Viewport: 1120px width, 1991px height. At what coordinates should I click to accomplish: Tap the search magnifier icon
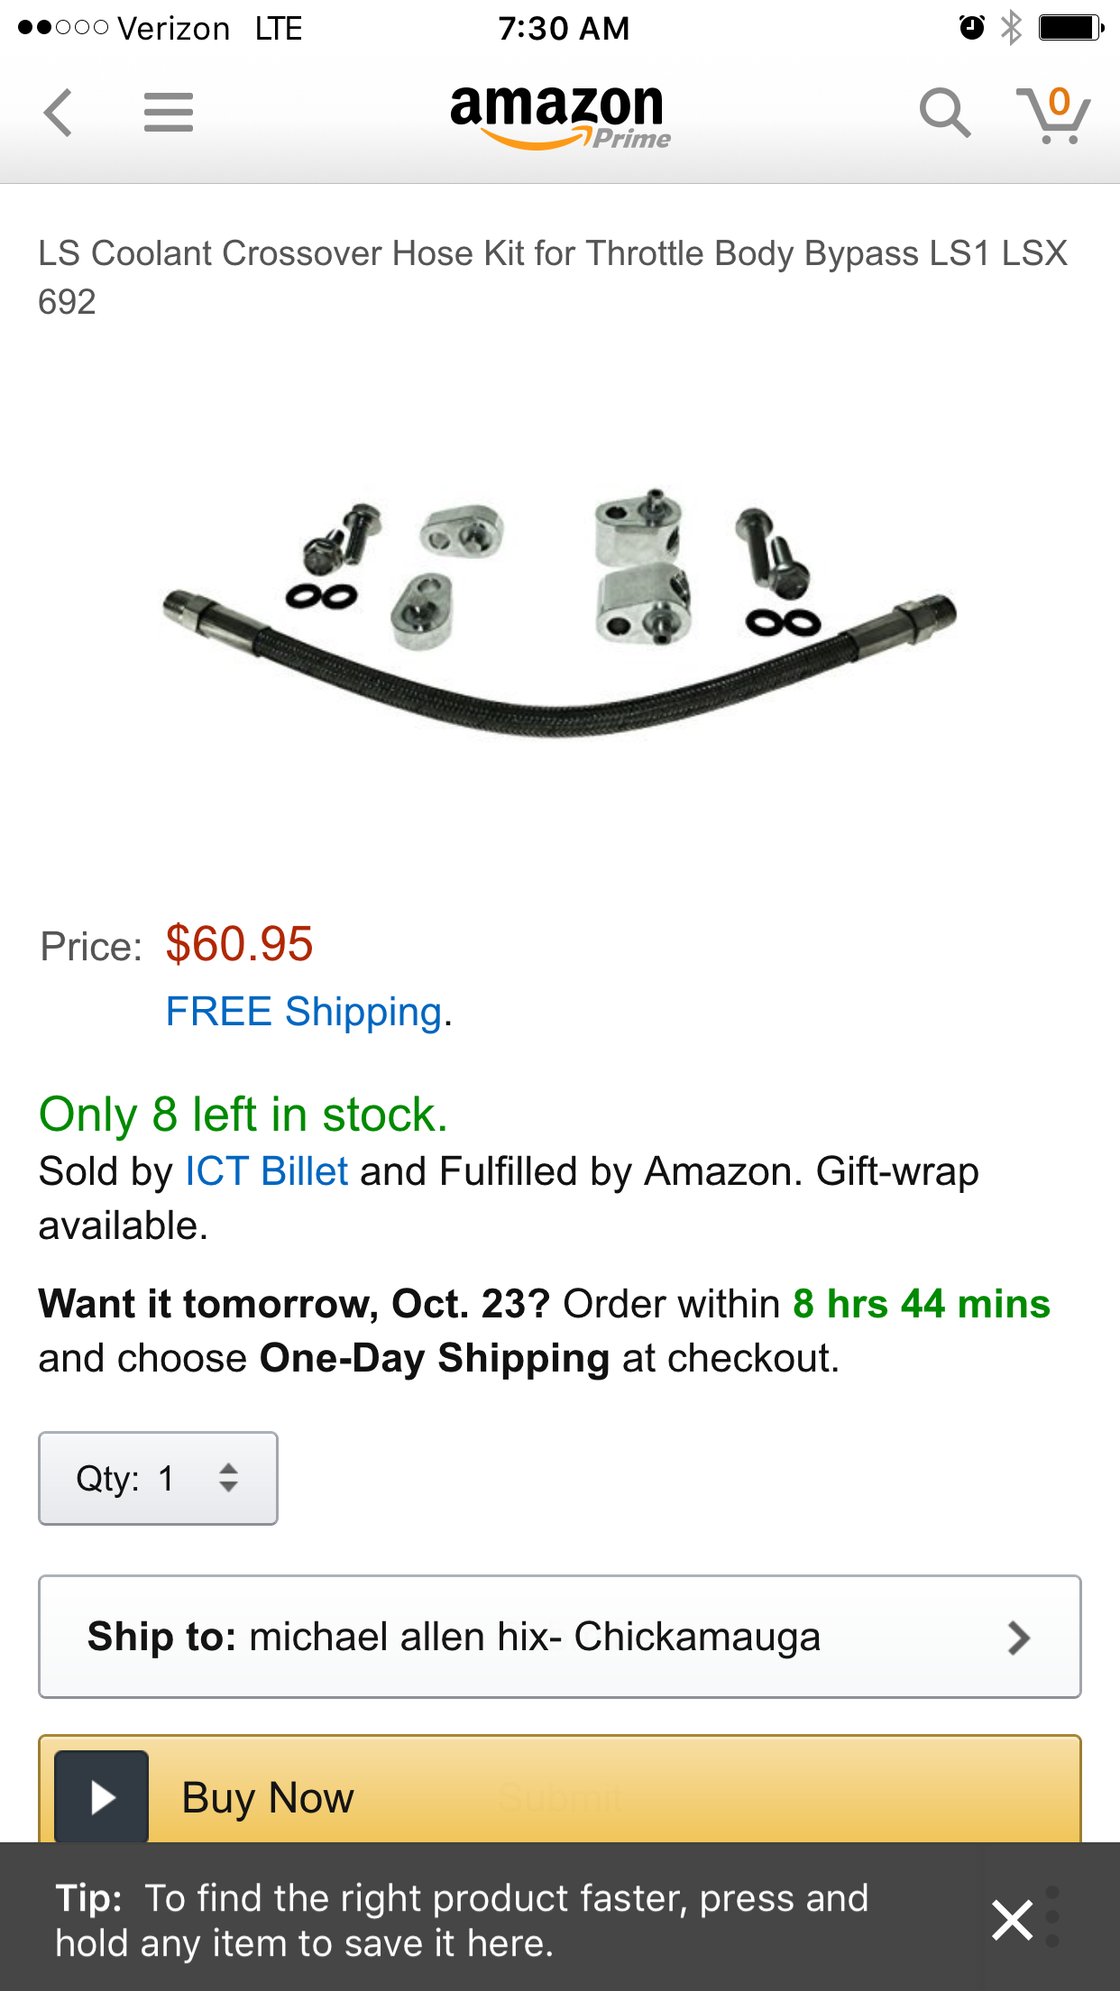point(944,112)
